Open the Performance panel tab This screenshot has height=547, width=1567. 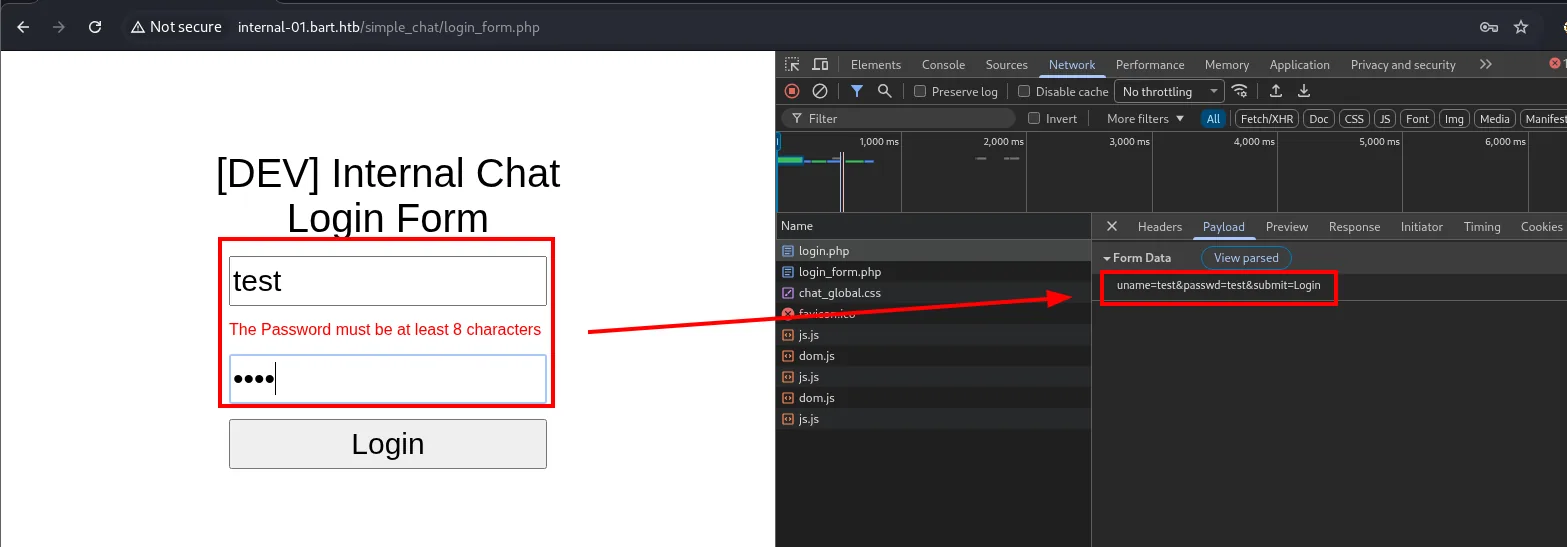pyautogui.click(x=1151, y=64)
